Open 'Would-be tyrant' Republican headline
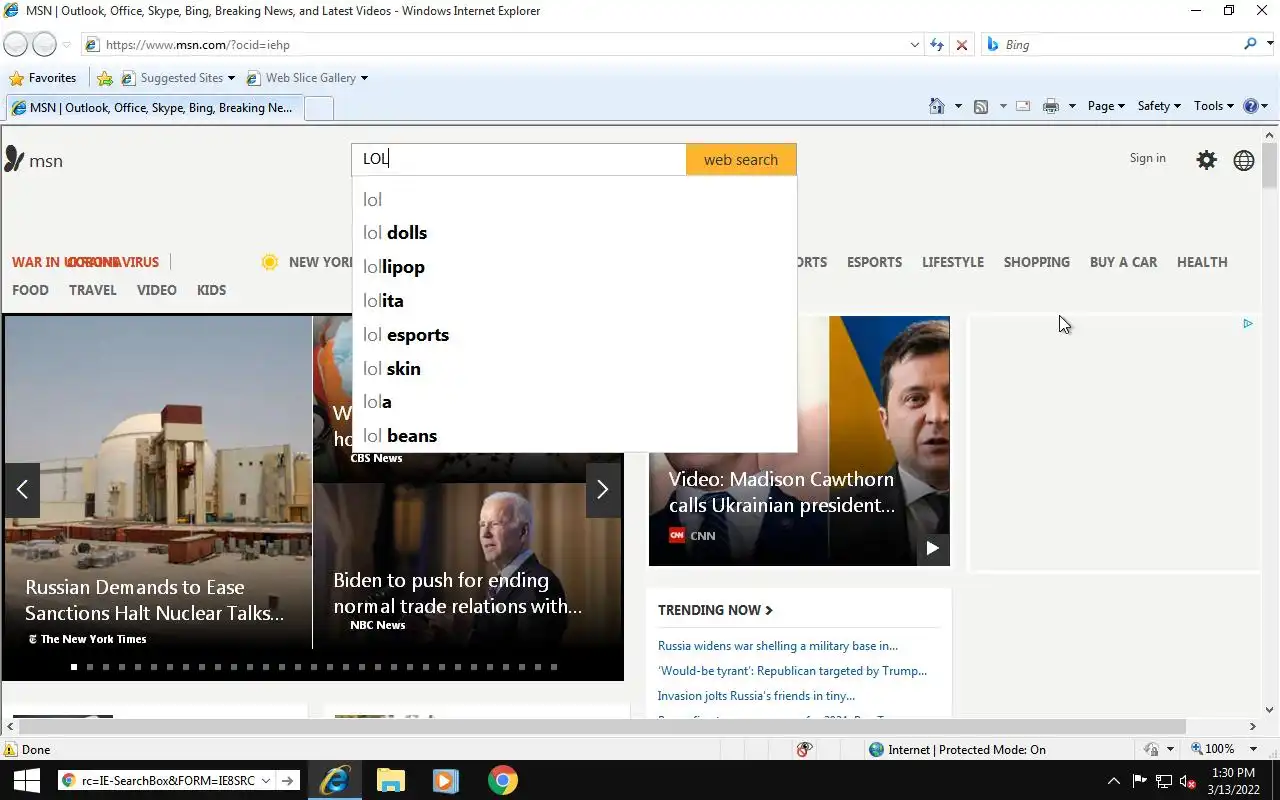This screenshot has width=1280, height=800. [792, 671]
